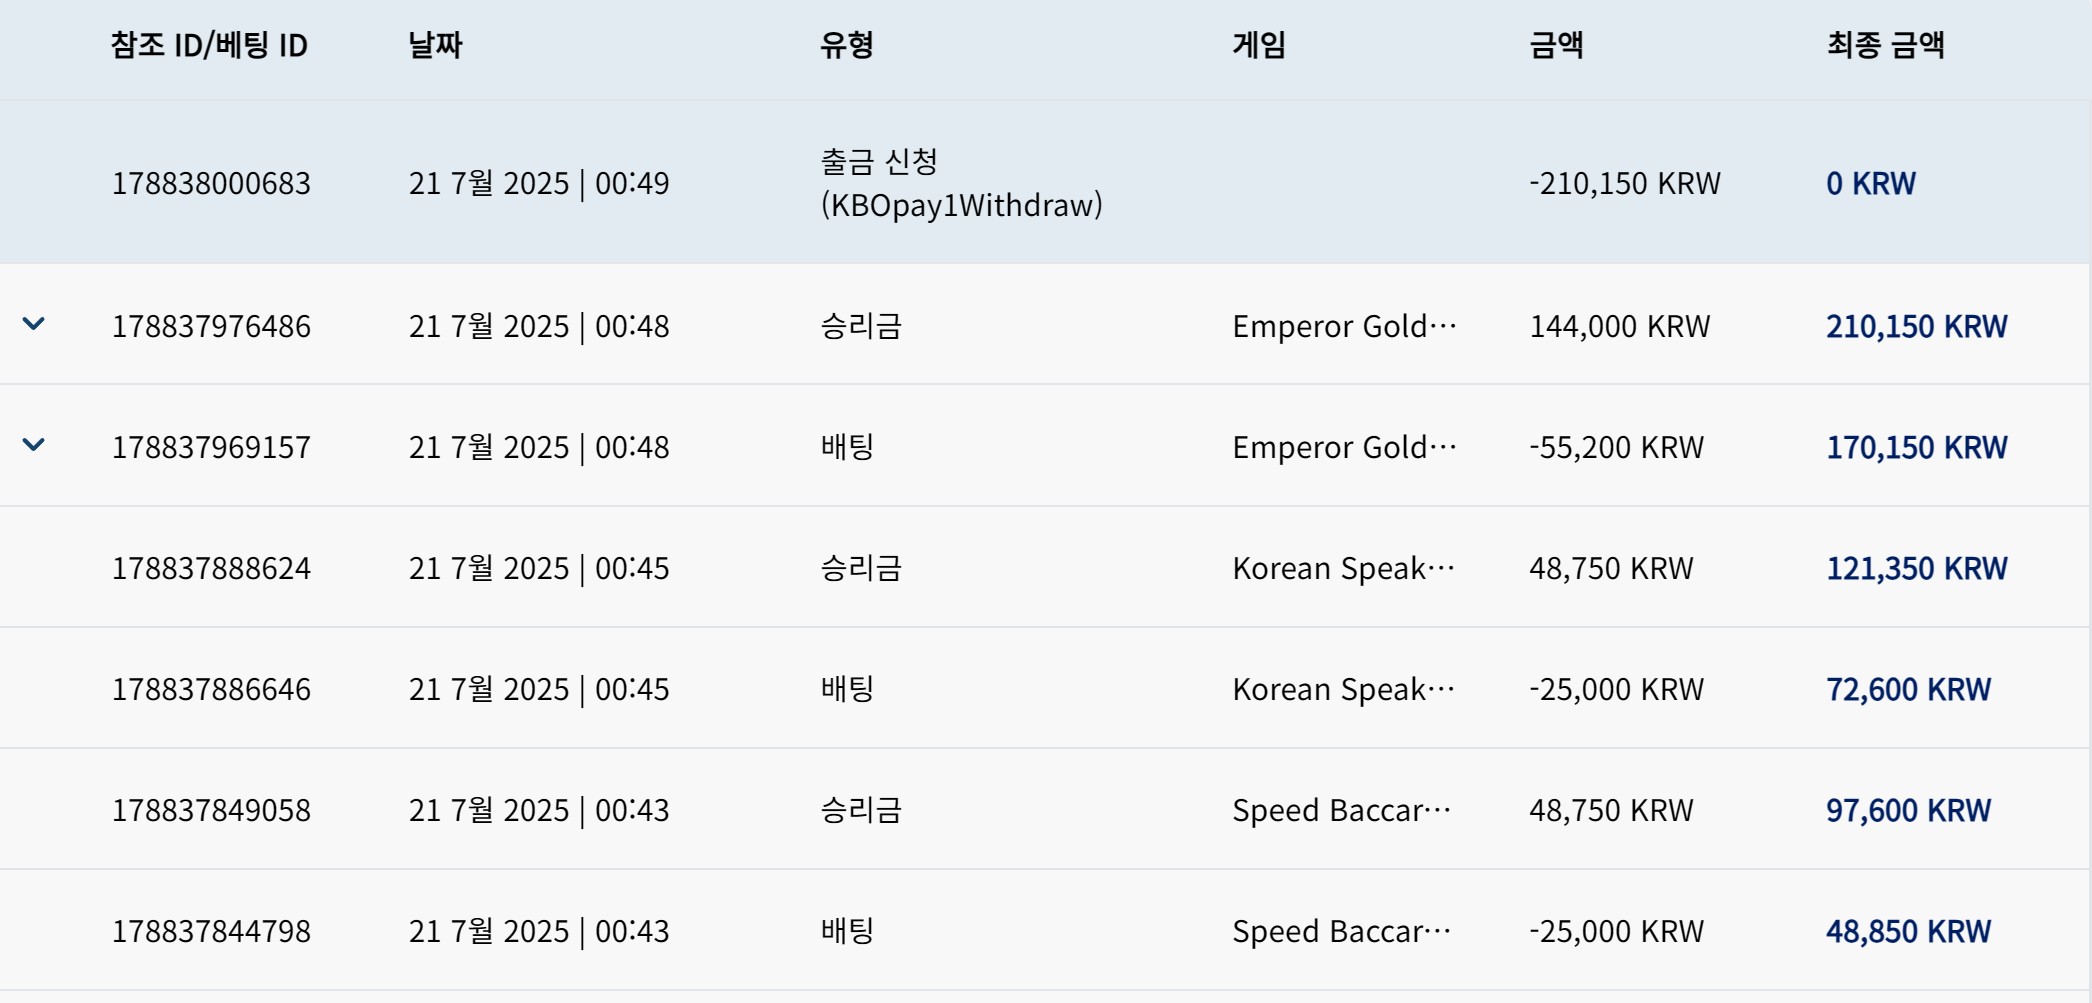Click the 금액 column header
This screenshot has width=2092, height=1003.
[x=1557, y=45]
